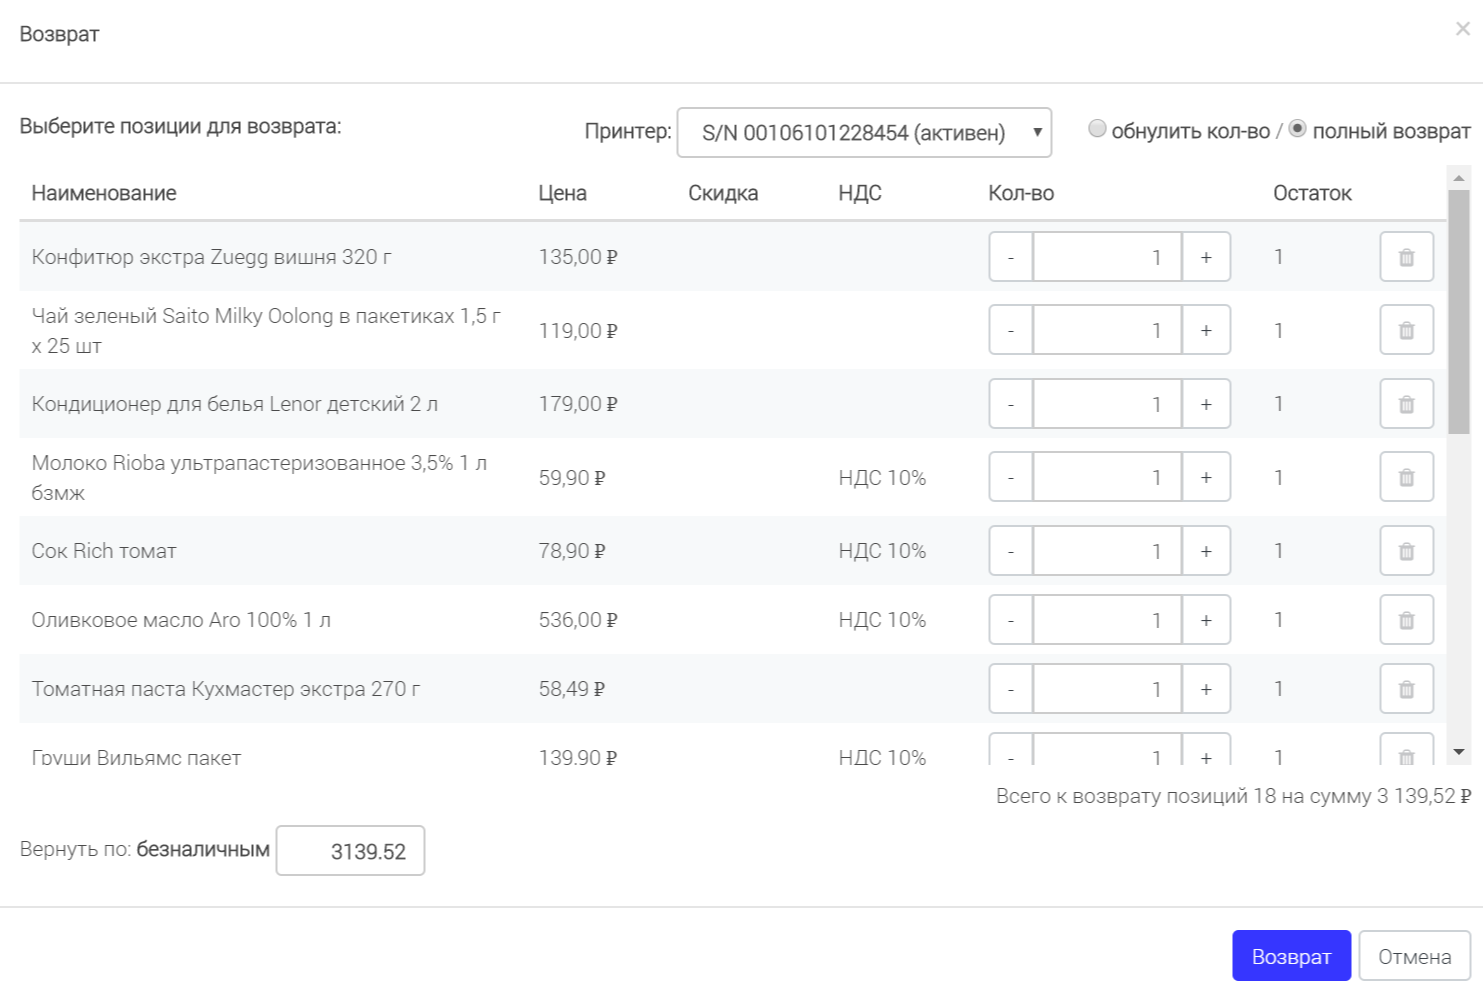This screenshot has height=990, width=1483.
Task: Increase quantity for Сок Rich томат
Action: tap(1206, 551)
